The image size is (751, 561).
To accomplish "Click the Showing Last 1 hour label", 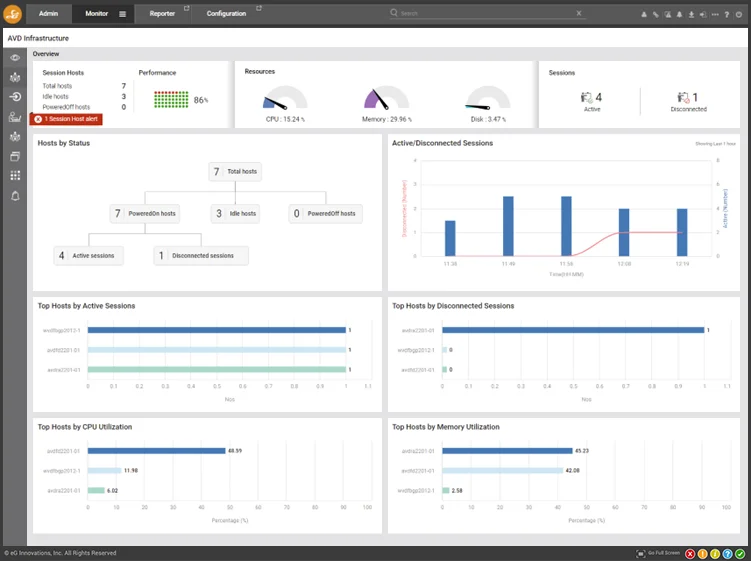I will coord(716,144).
